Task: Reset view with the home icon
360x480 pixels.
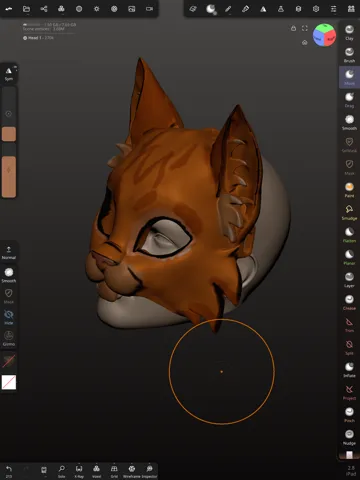Action: 305,42
